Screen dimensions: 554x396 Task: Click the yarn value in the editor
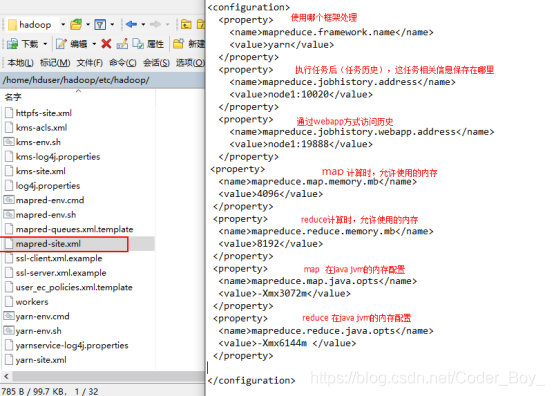click(279, 45)
